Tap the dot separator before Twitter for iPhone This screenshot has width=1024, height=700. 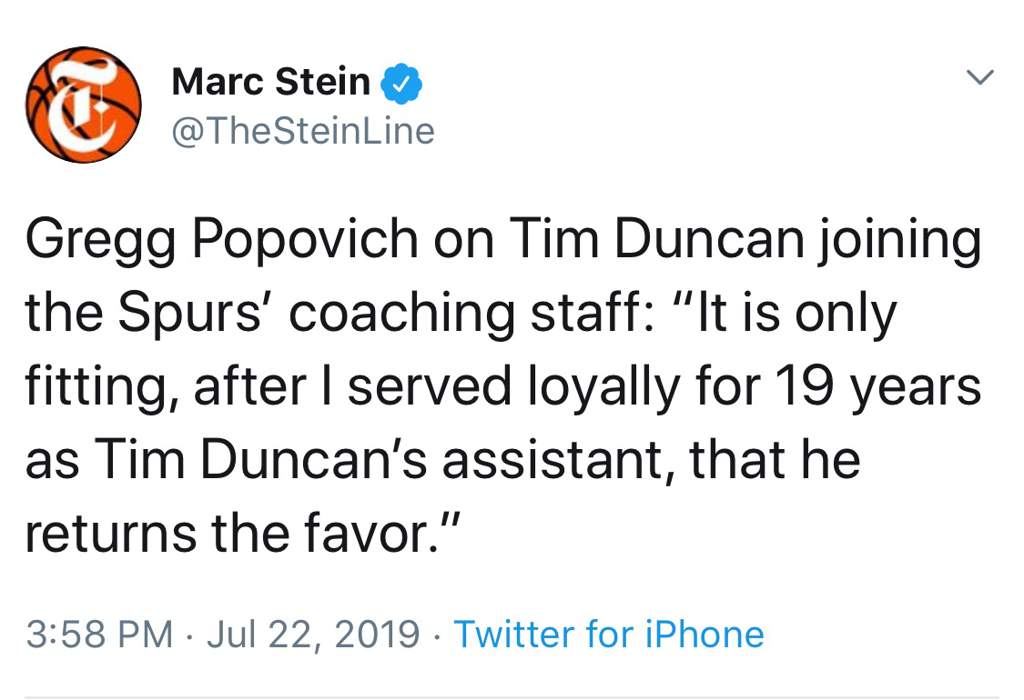(436, 635)
